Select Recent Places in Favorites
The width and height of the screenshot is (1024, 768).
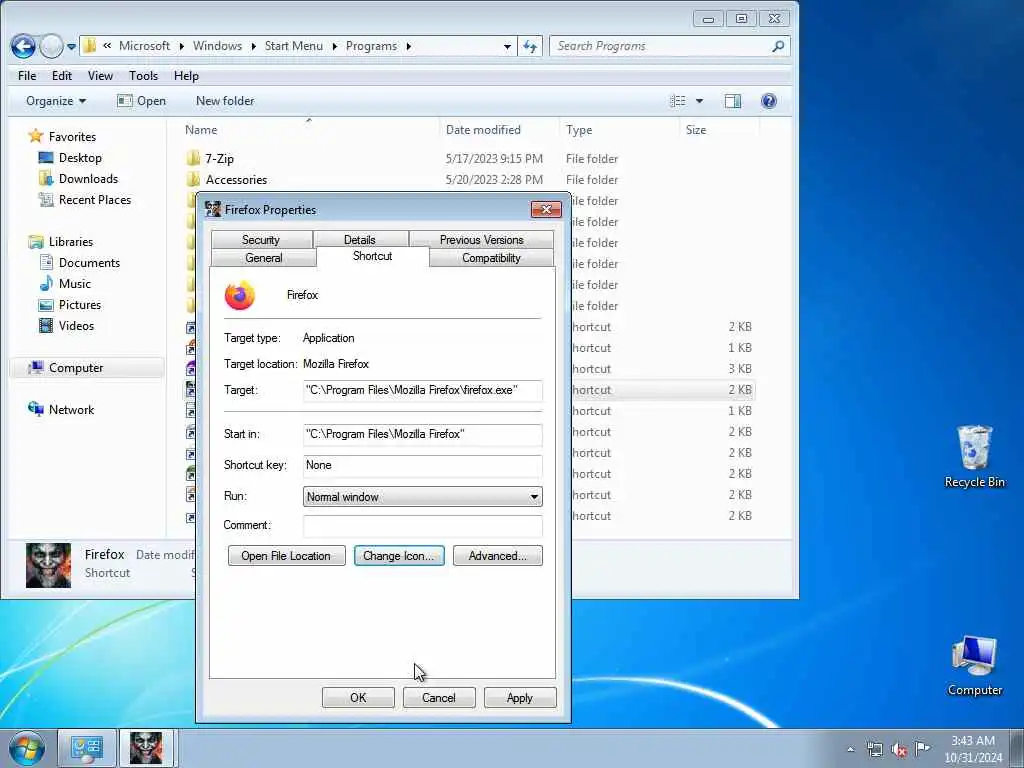point(95,199)
